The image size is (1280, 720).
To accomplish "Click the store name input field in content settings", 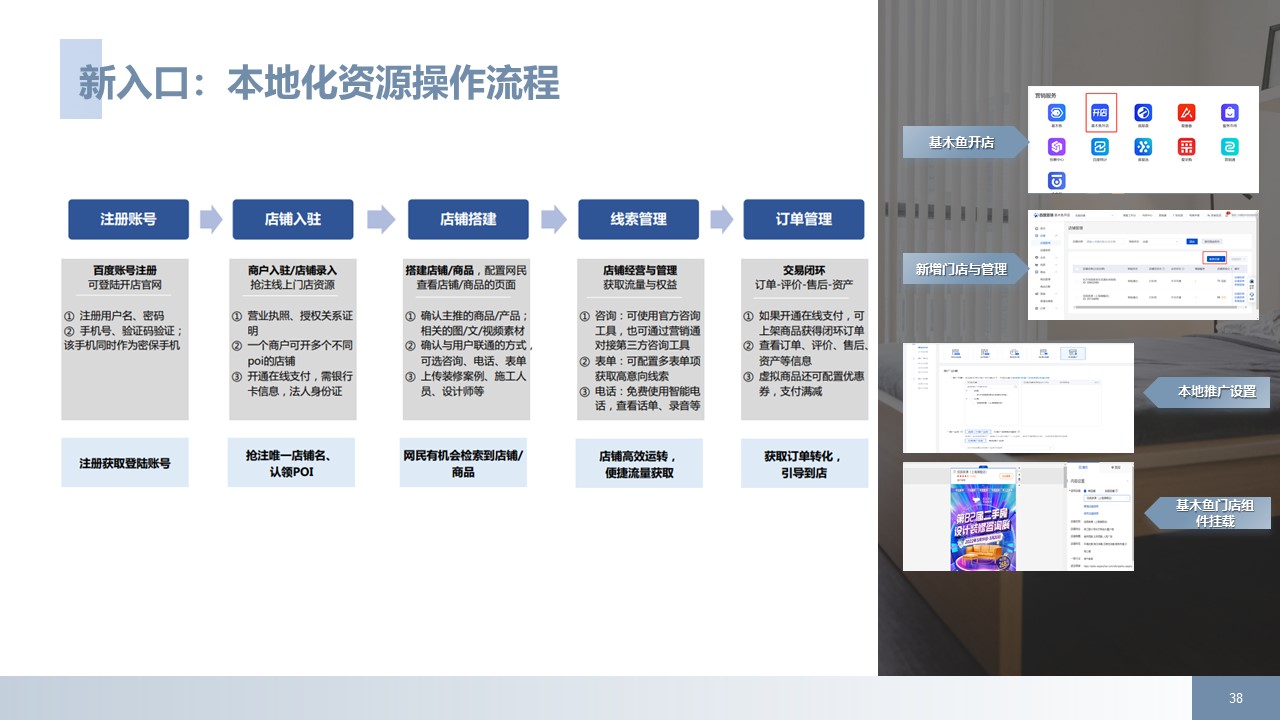I will 1107,498.
